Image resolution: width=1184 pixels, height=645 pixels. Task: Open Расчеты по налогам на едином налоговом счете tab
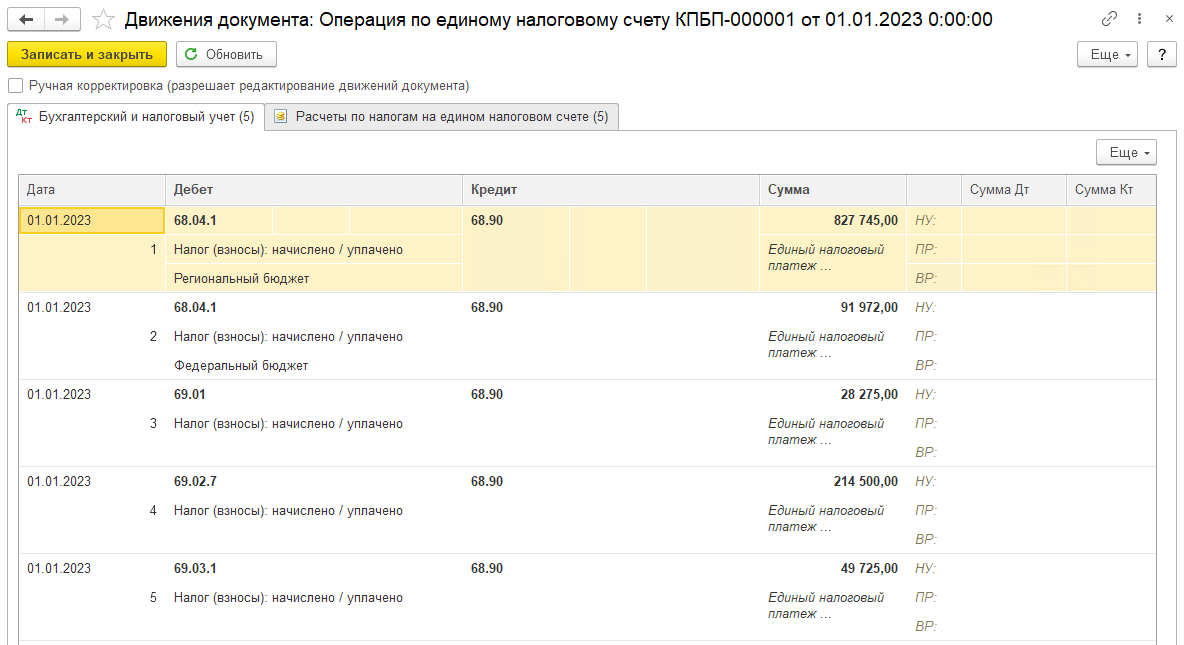coord(442,117)
